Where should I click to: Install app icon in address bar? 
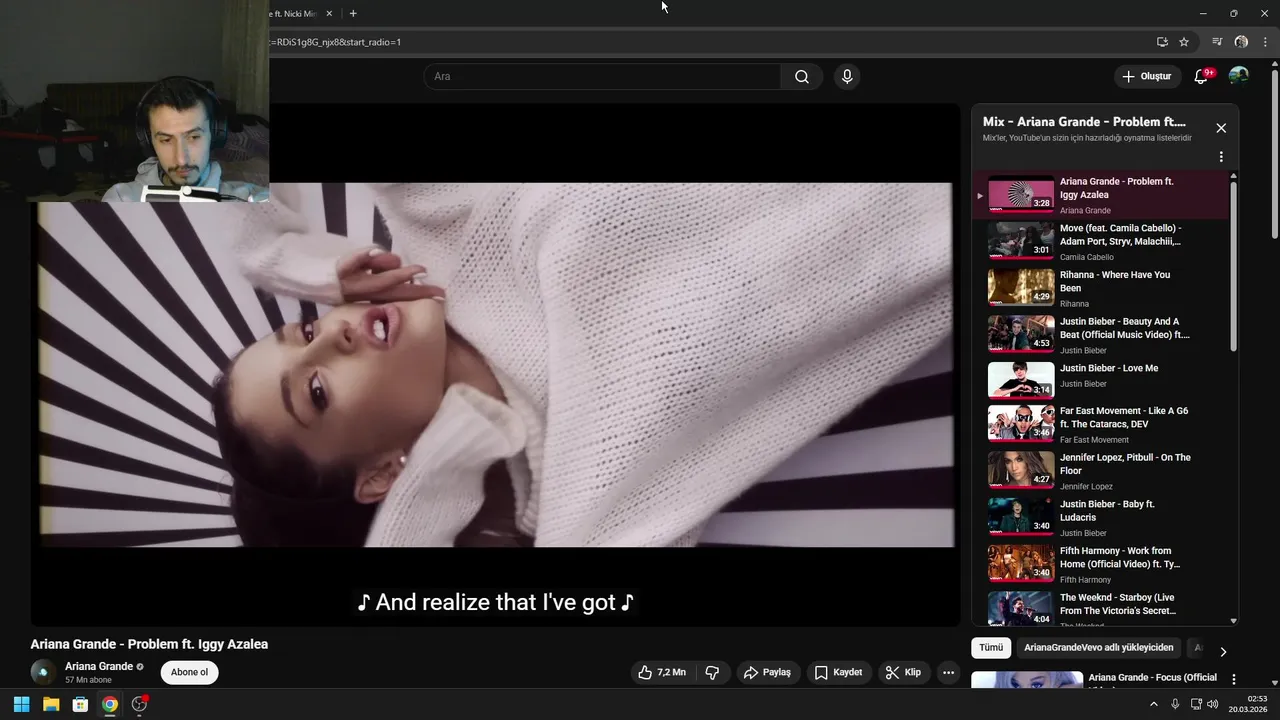tap(1162, 42)
